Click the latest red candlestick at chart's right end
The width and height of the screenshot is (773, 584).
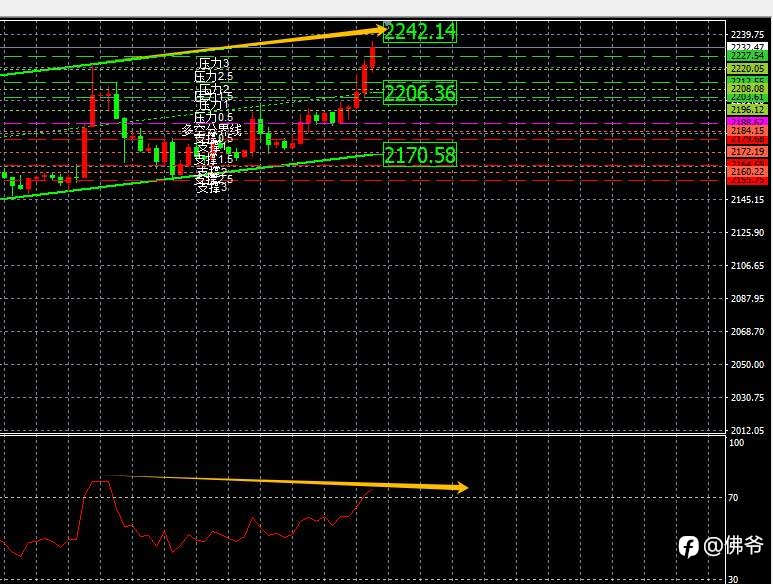373,55
